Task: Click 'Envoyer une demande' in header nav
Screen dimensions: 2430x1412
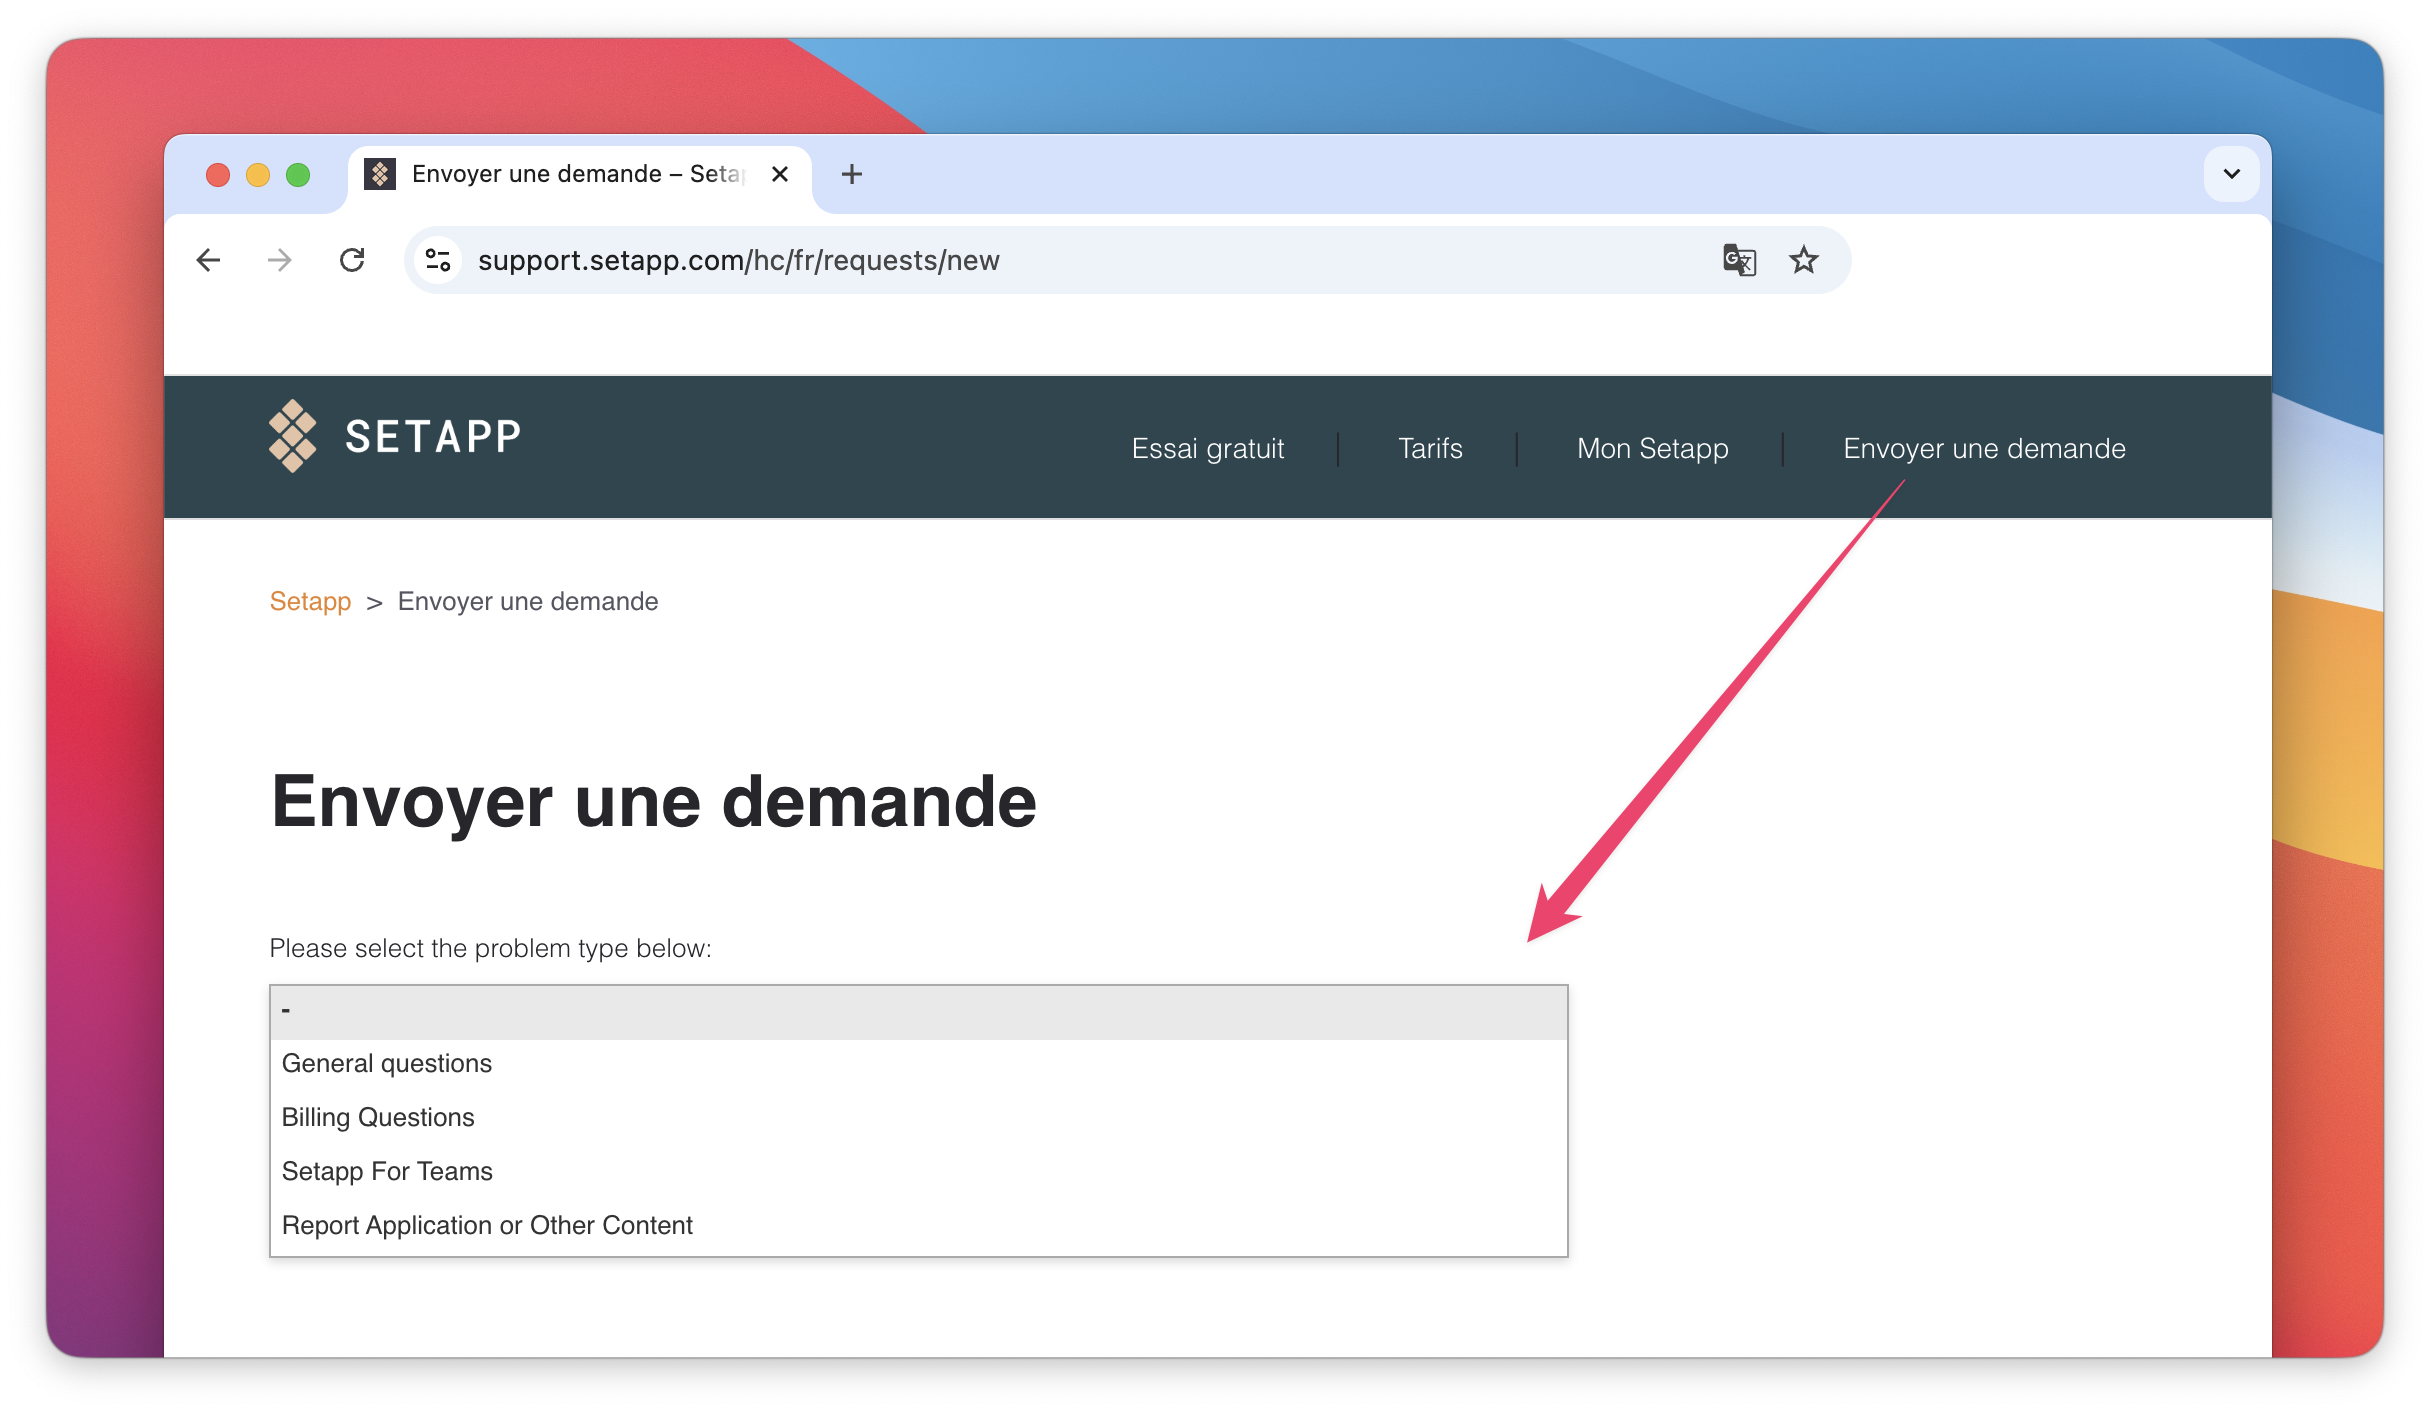Action: (1984, 448)
